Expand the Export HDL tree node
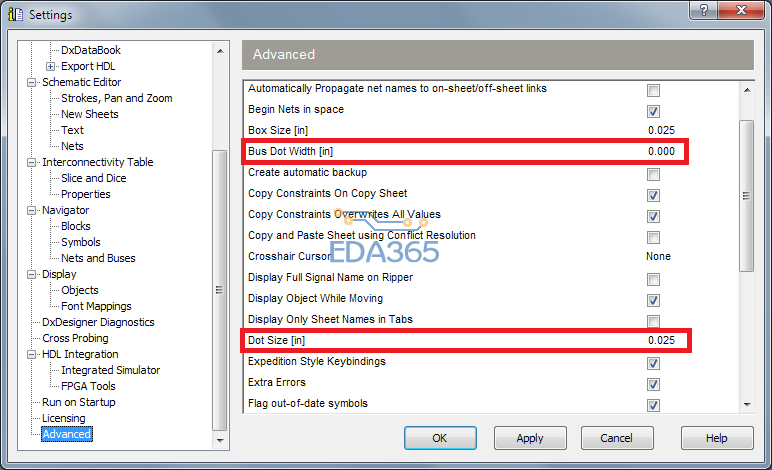The height and width of the screenshot is (470, 772). tap(50, 66)
